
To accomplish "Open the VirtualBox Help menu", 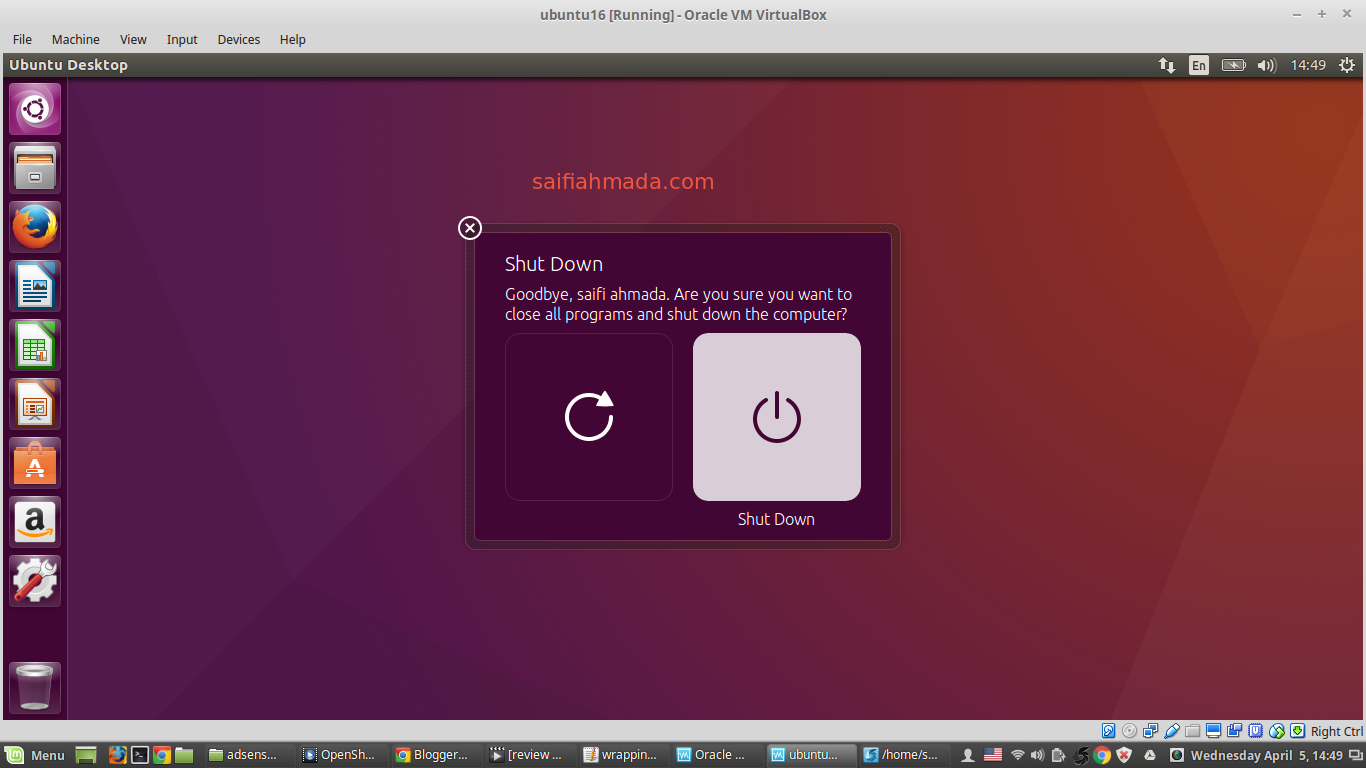I will coord(293,39).
